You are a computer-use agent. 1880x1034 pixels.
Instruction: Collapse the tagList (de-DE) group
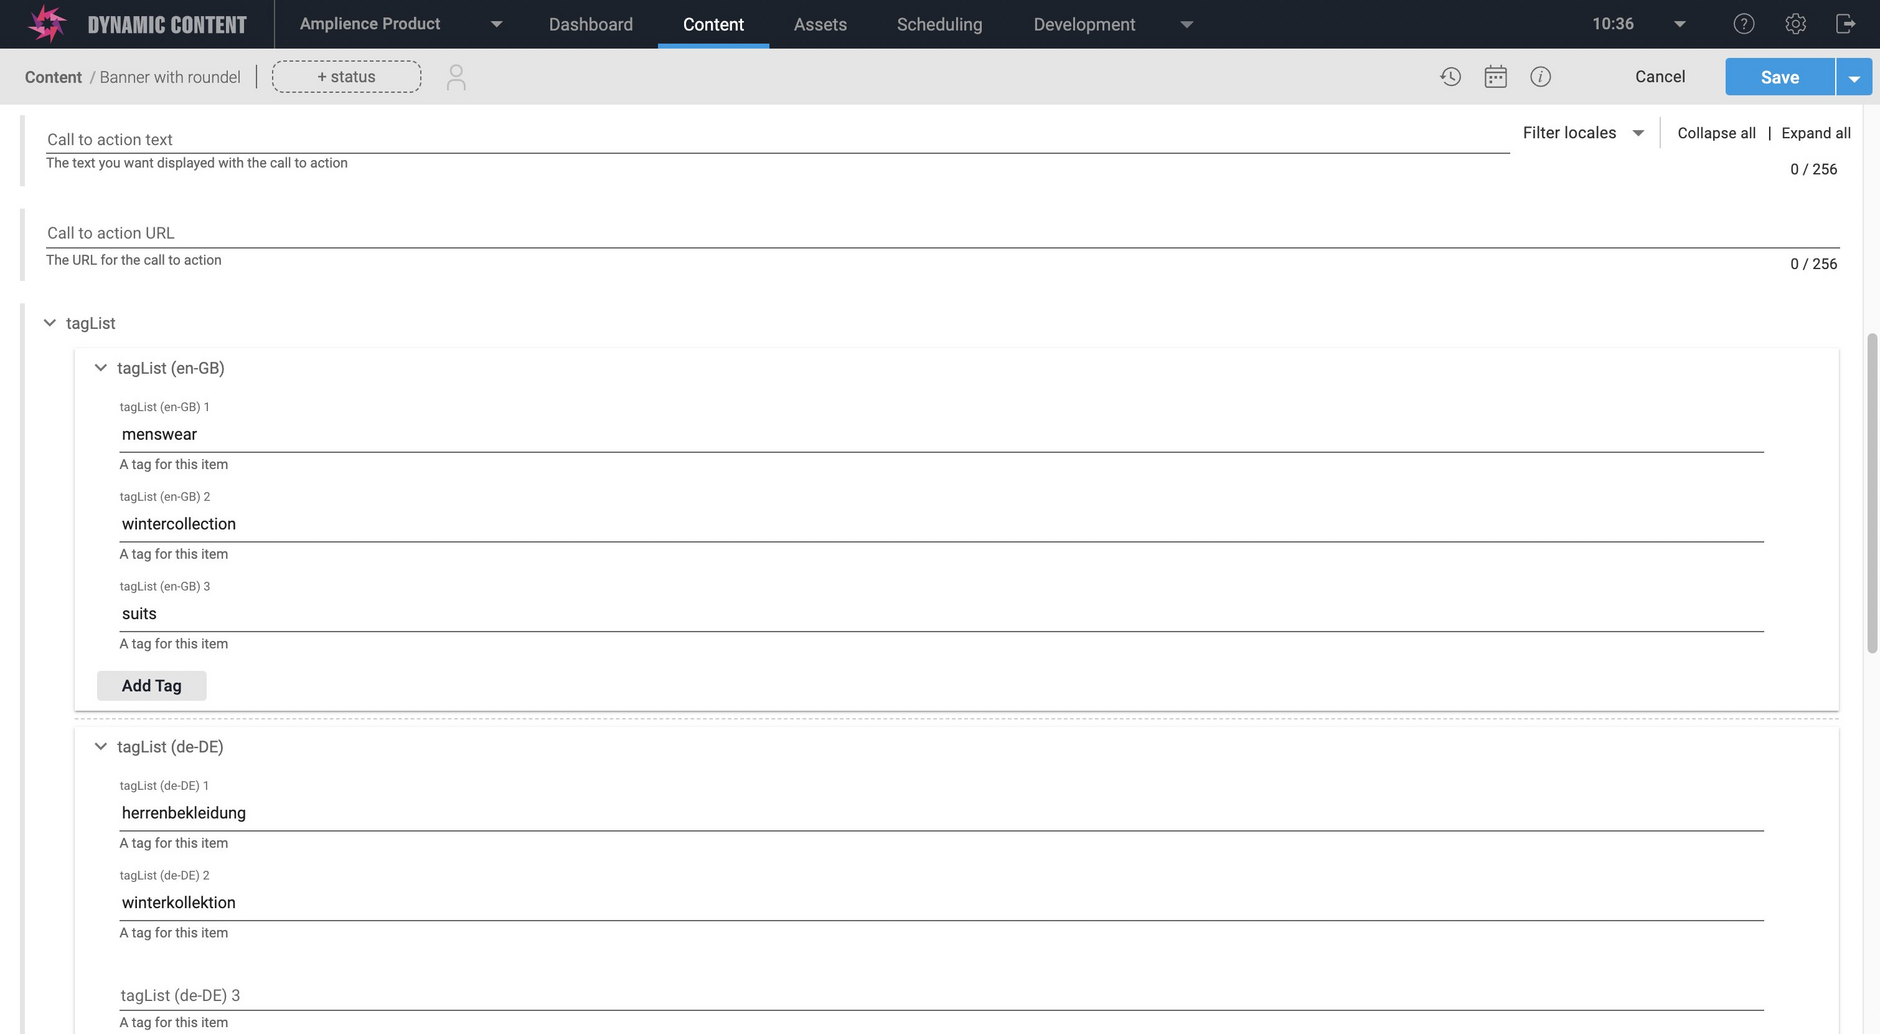click(101, 747)
